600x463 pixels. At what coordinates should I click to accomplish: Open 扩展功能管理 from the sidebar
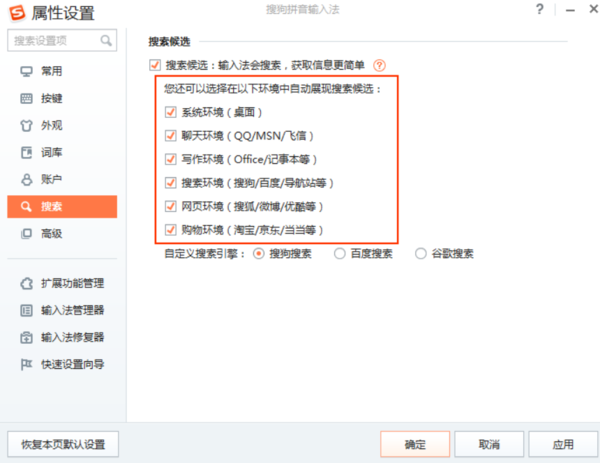click(x=72, y=283)
